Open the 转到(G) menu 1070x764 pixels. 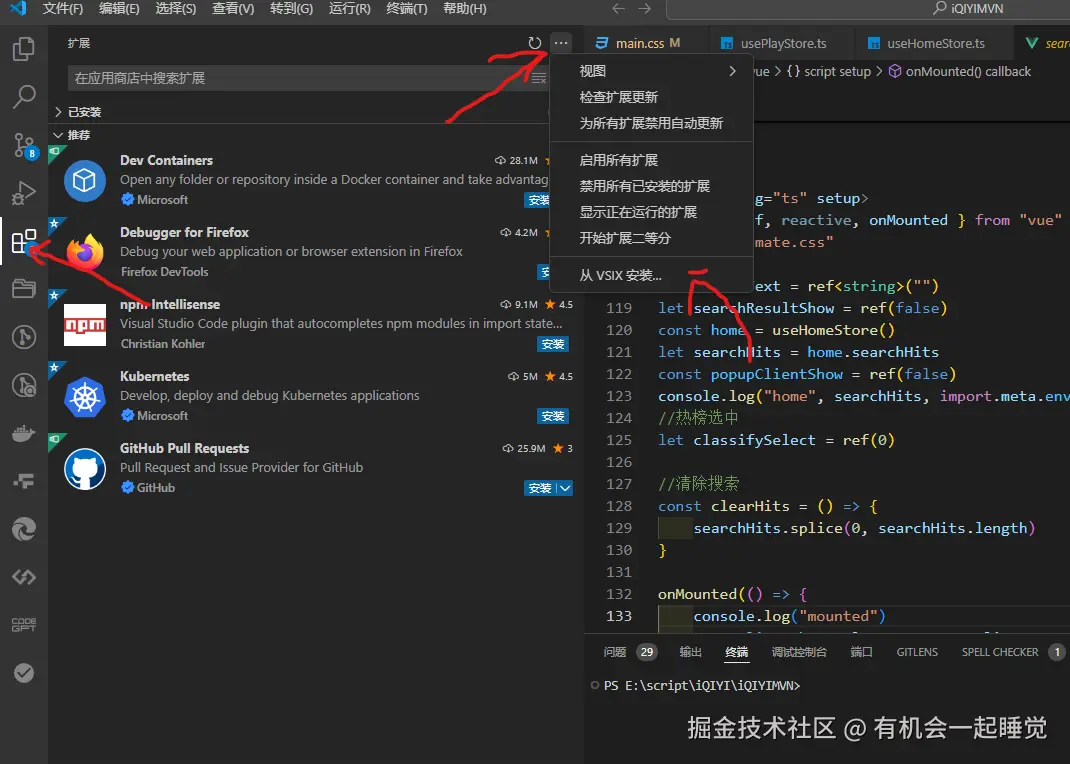[291, 8]
